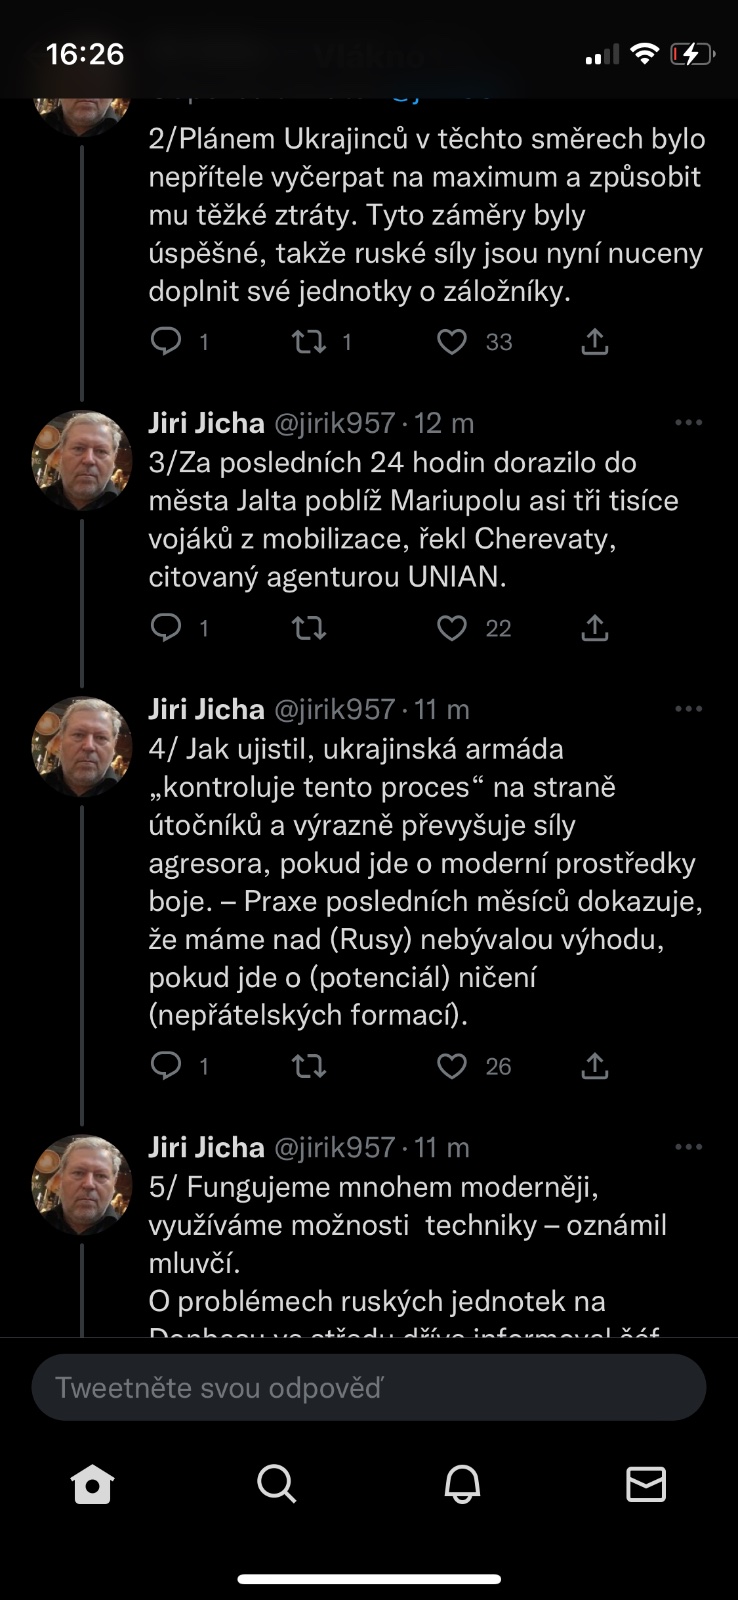The height and width of the screenshot is (1600, 738).
Task: Open @jirik957 handle on the 3/ tweet
Action: pyautogui.click(x=335, y=423)
